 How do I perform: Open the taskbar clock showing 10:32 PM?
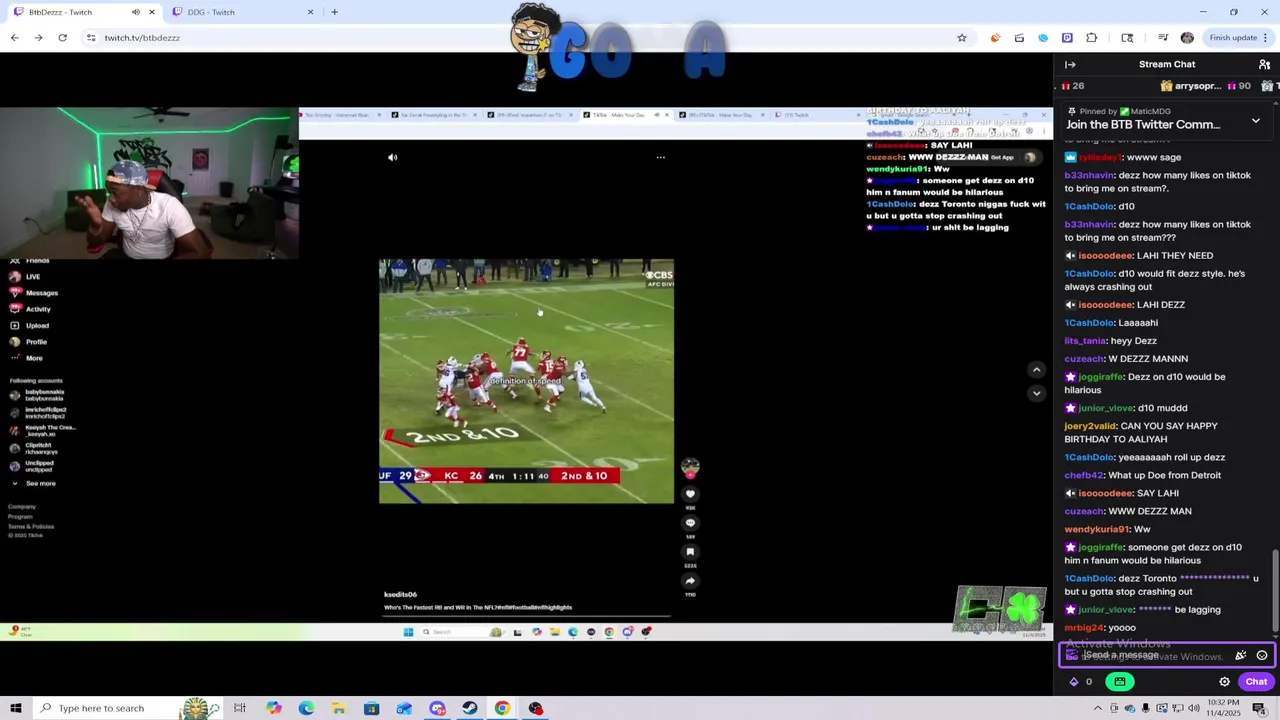(x=1222, y=708)
